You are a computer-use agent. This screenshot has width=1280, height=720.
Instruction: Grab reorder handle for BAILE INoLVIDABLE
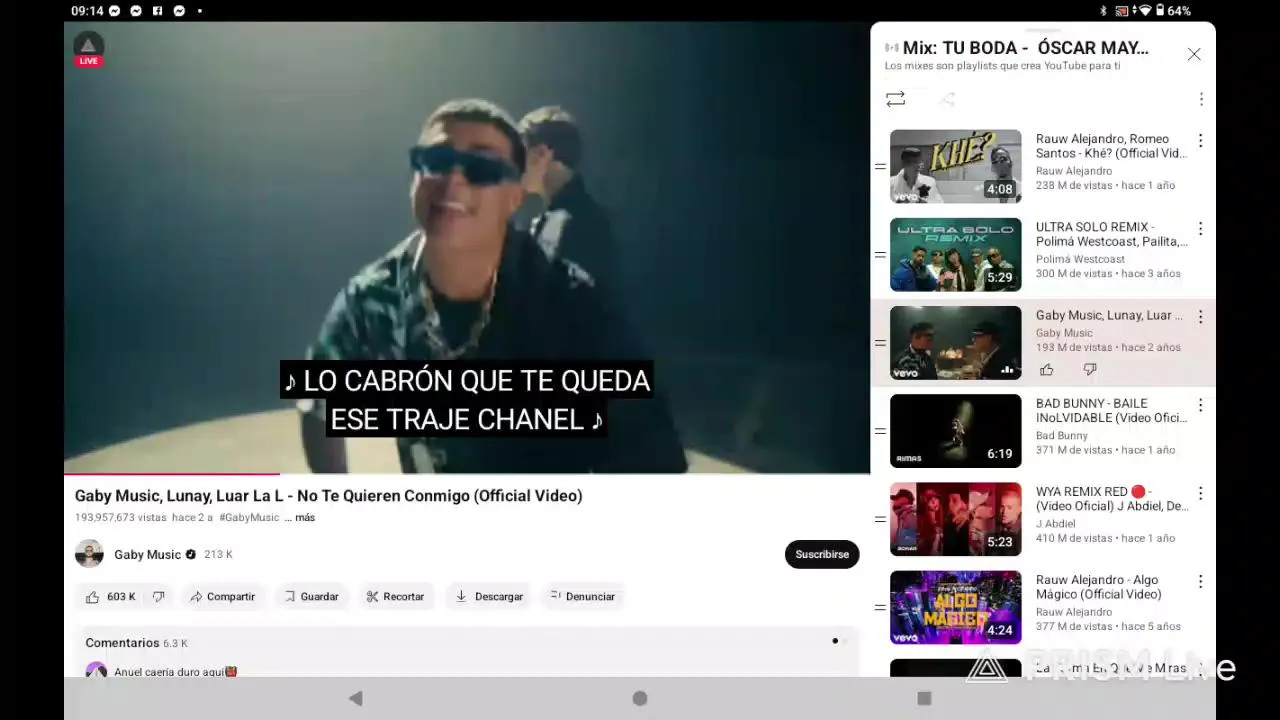tap(880, 431)
